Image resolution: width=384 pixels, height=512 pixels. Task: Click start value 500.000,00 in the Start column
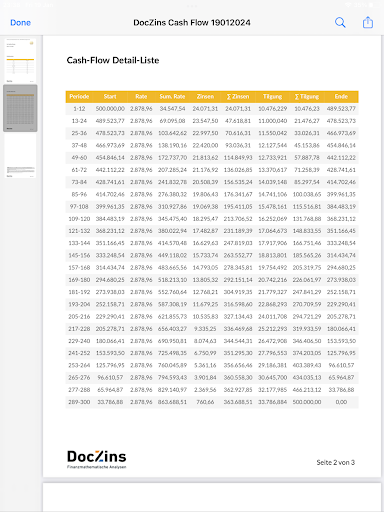(x=110, y=109)
